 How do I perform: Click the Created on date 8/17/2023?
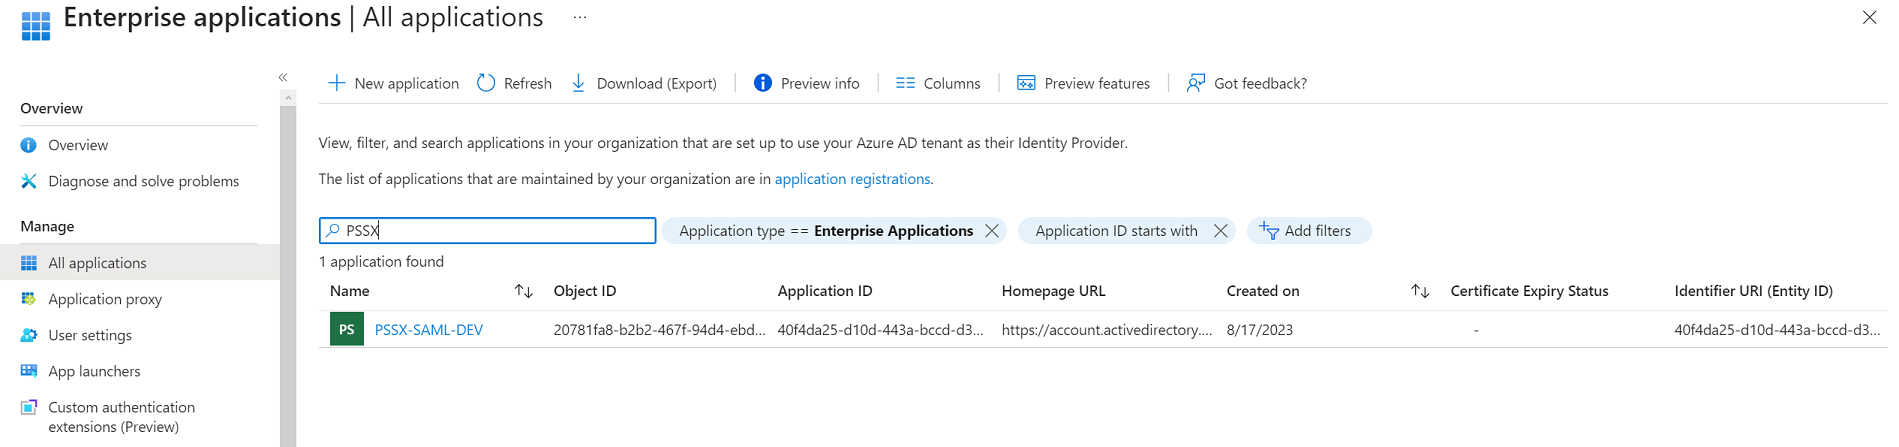click(1260, 330)
